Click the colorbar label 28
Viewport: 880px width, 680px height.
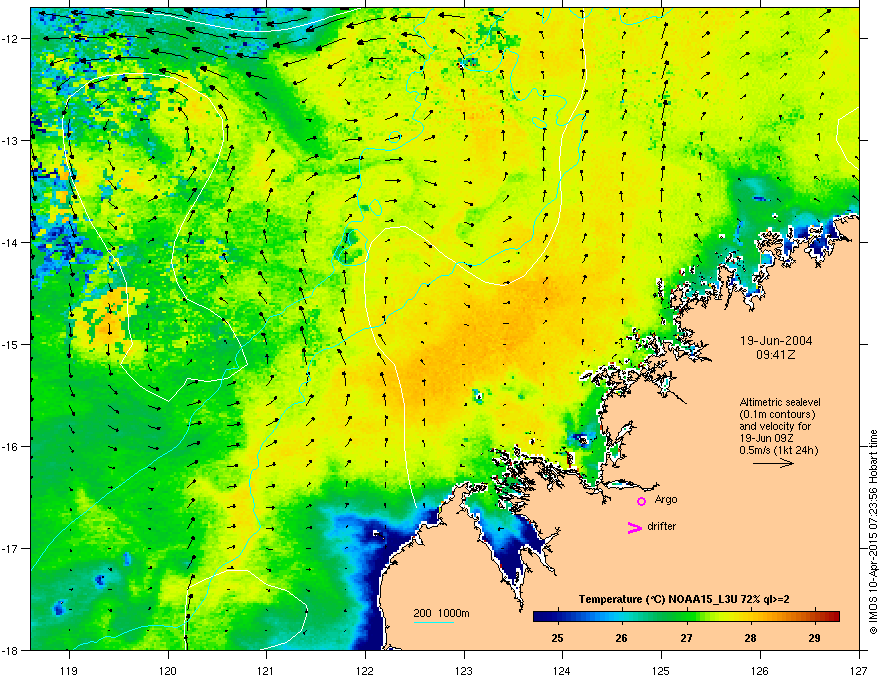pos(750,638)
